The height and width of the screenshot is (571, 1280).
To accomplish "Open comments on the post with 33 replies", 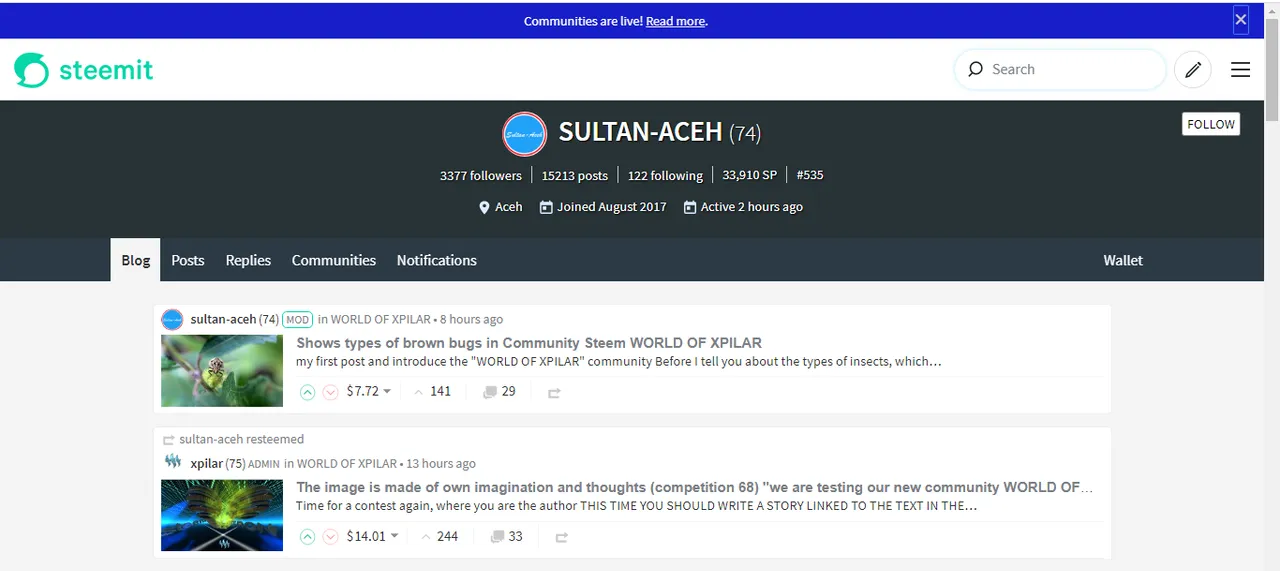I will pos(506,536).
